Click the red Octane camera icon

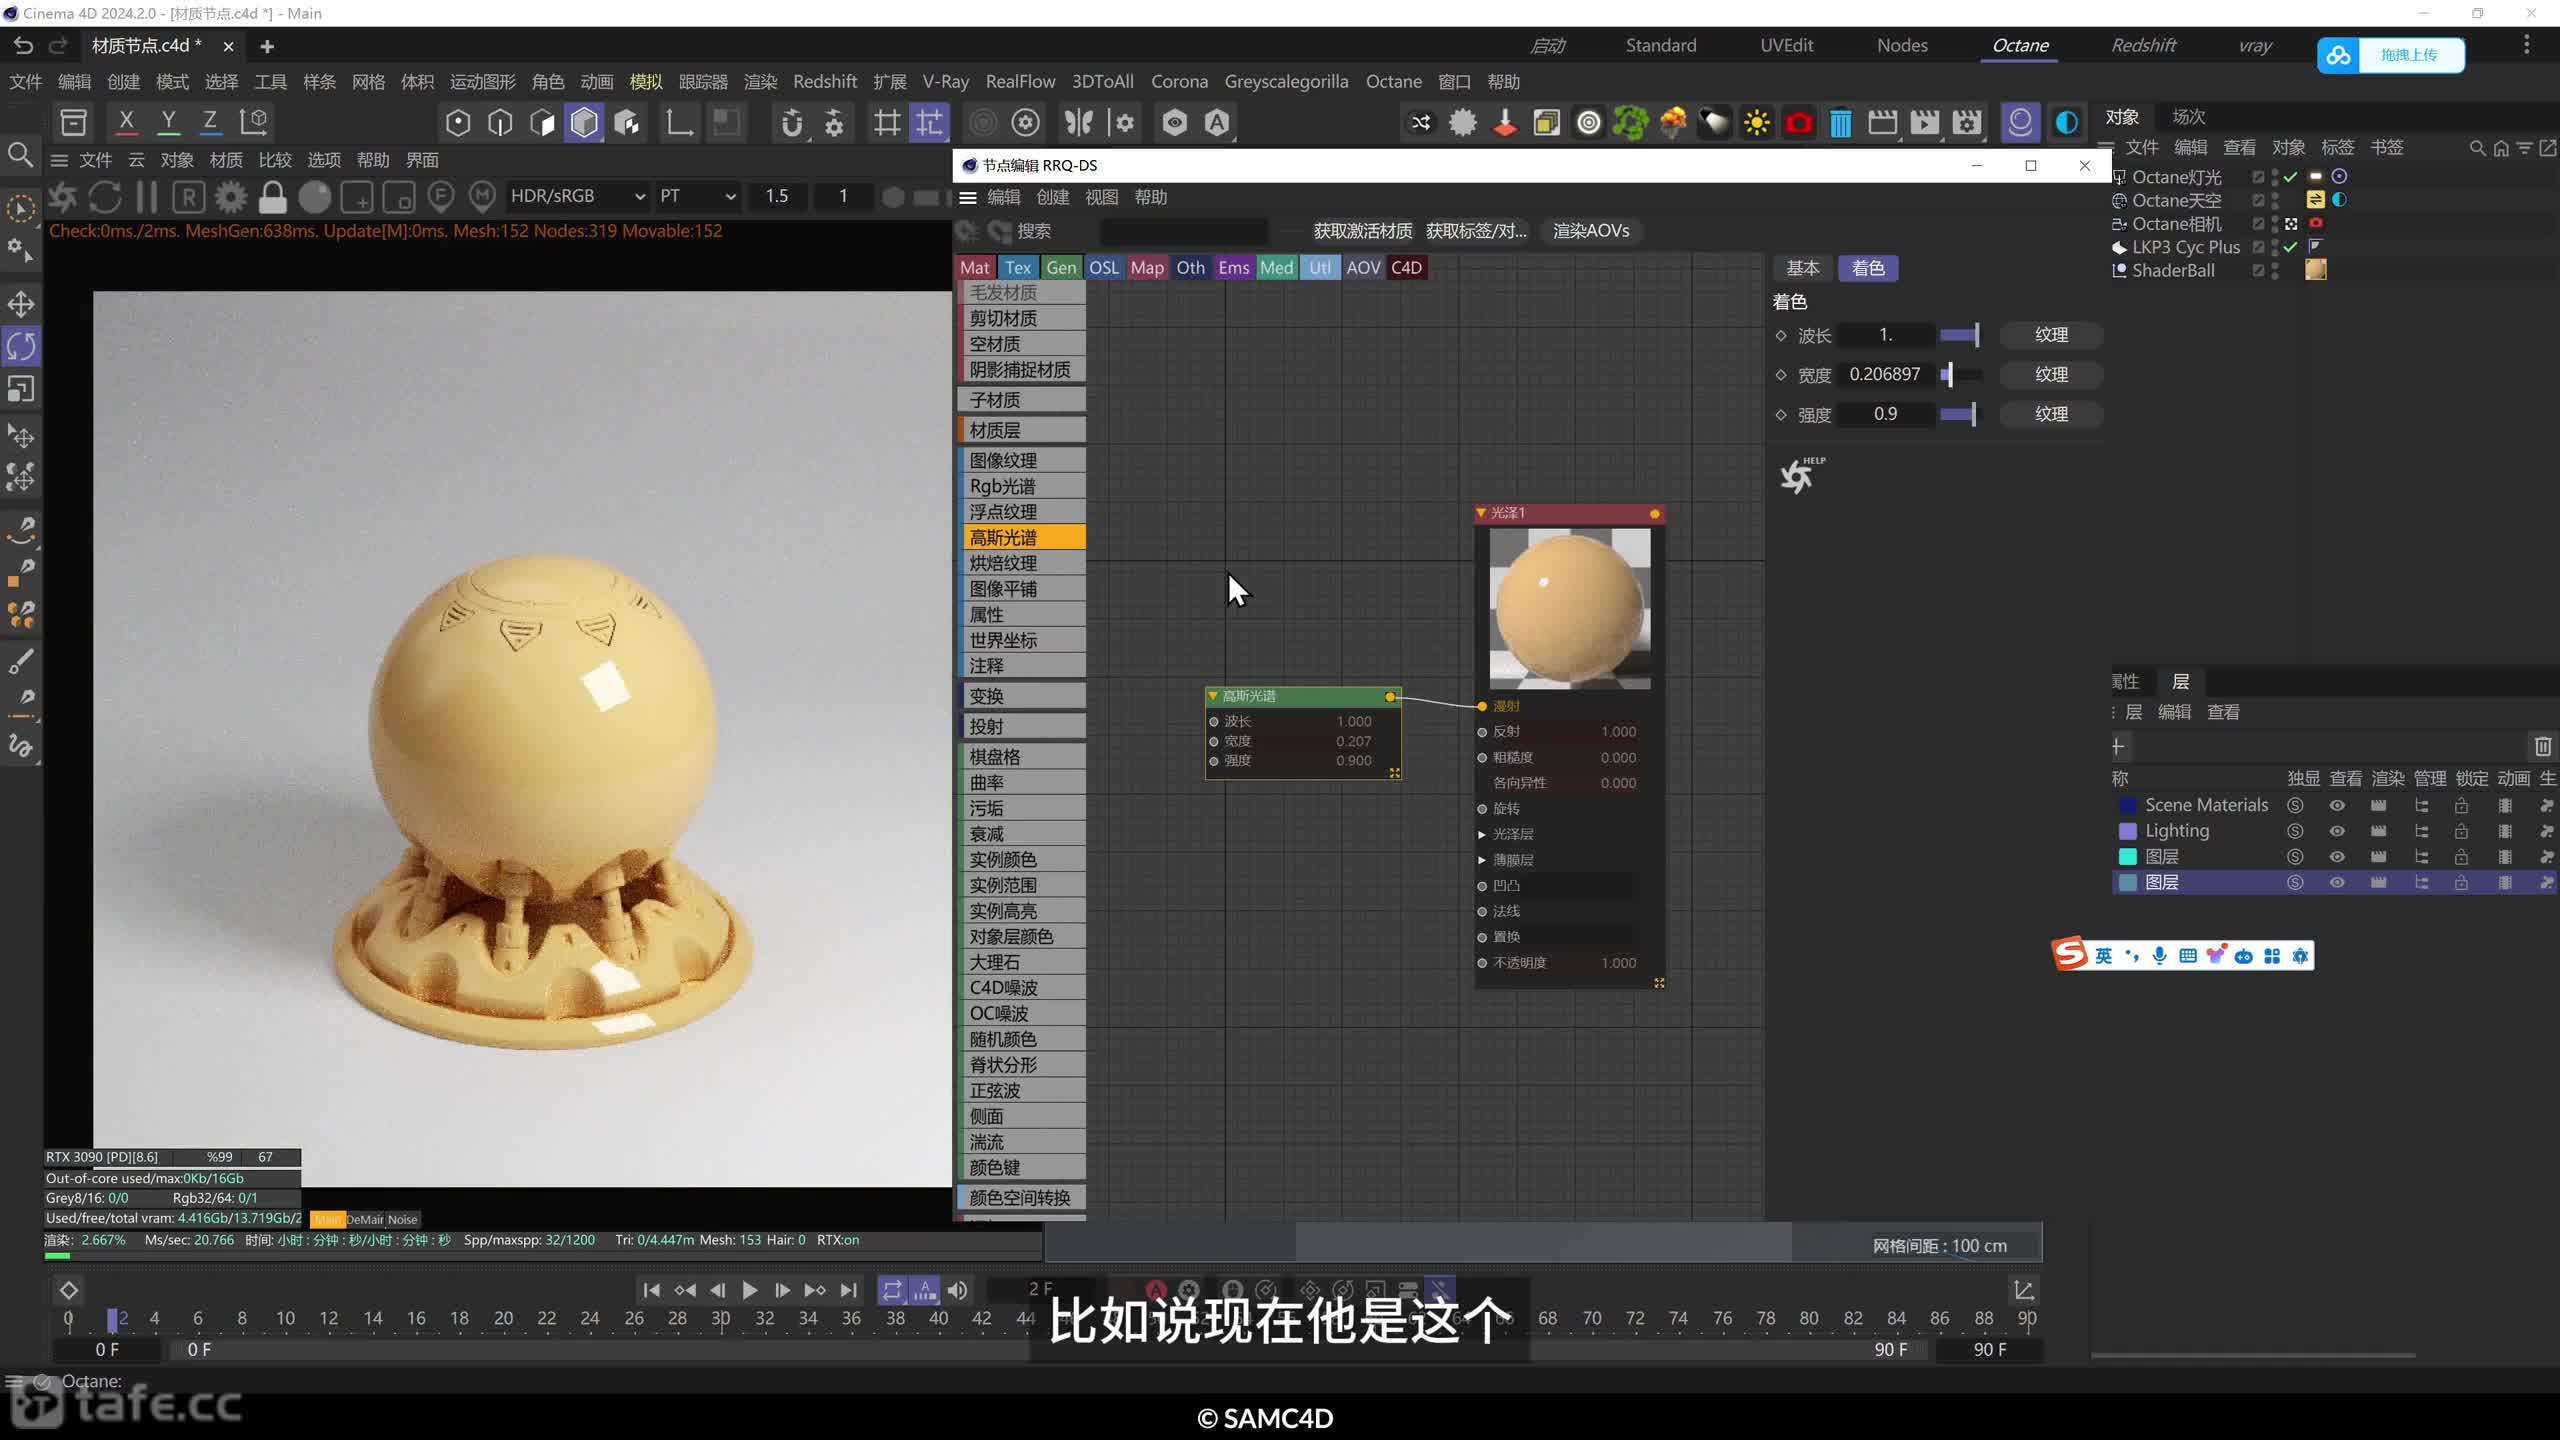pos(1798,123)
